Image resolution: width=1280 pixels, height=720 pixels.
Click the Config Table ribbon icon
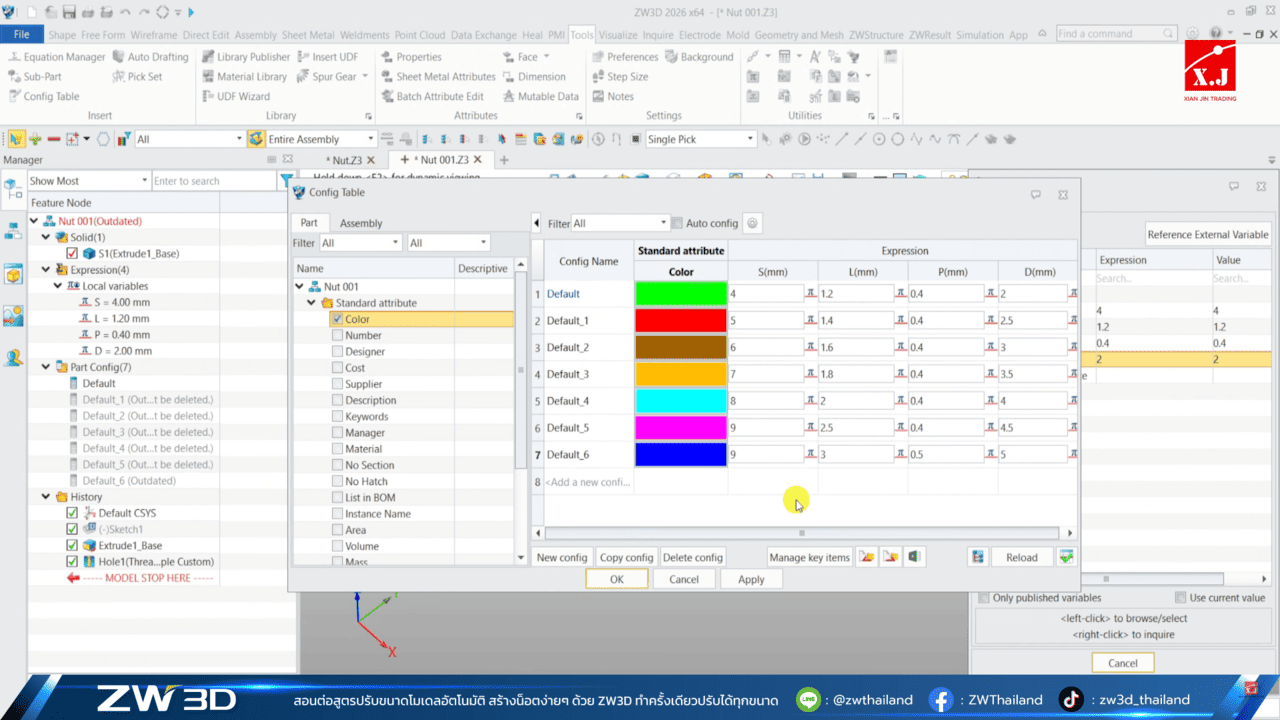click(x=15, y=97)
